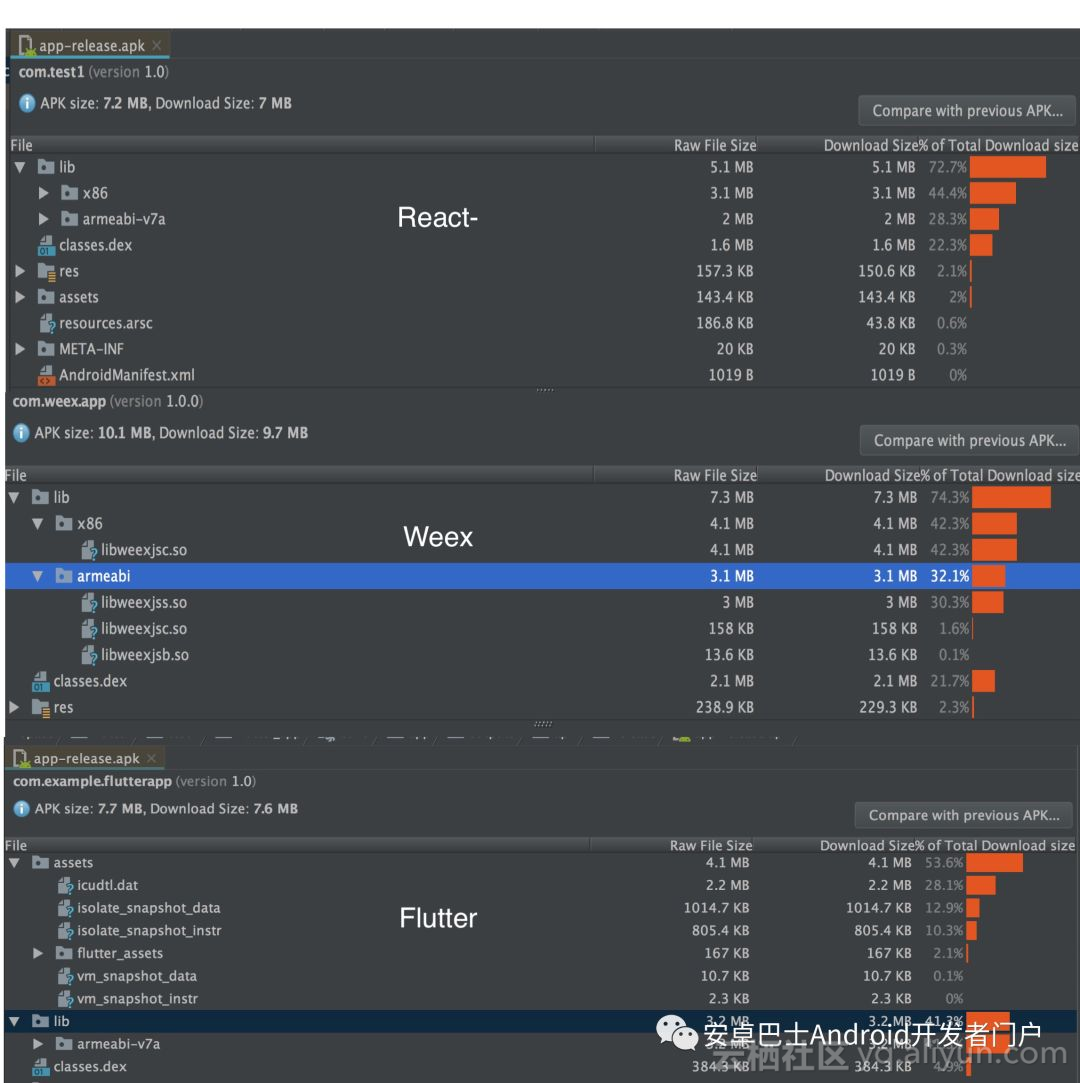
Task: Close the Flutter app-release.apk tab
Action: pos(151,758)
